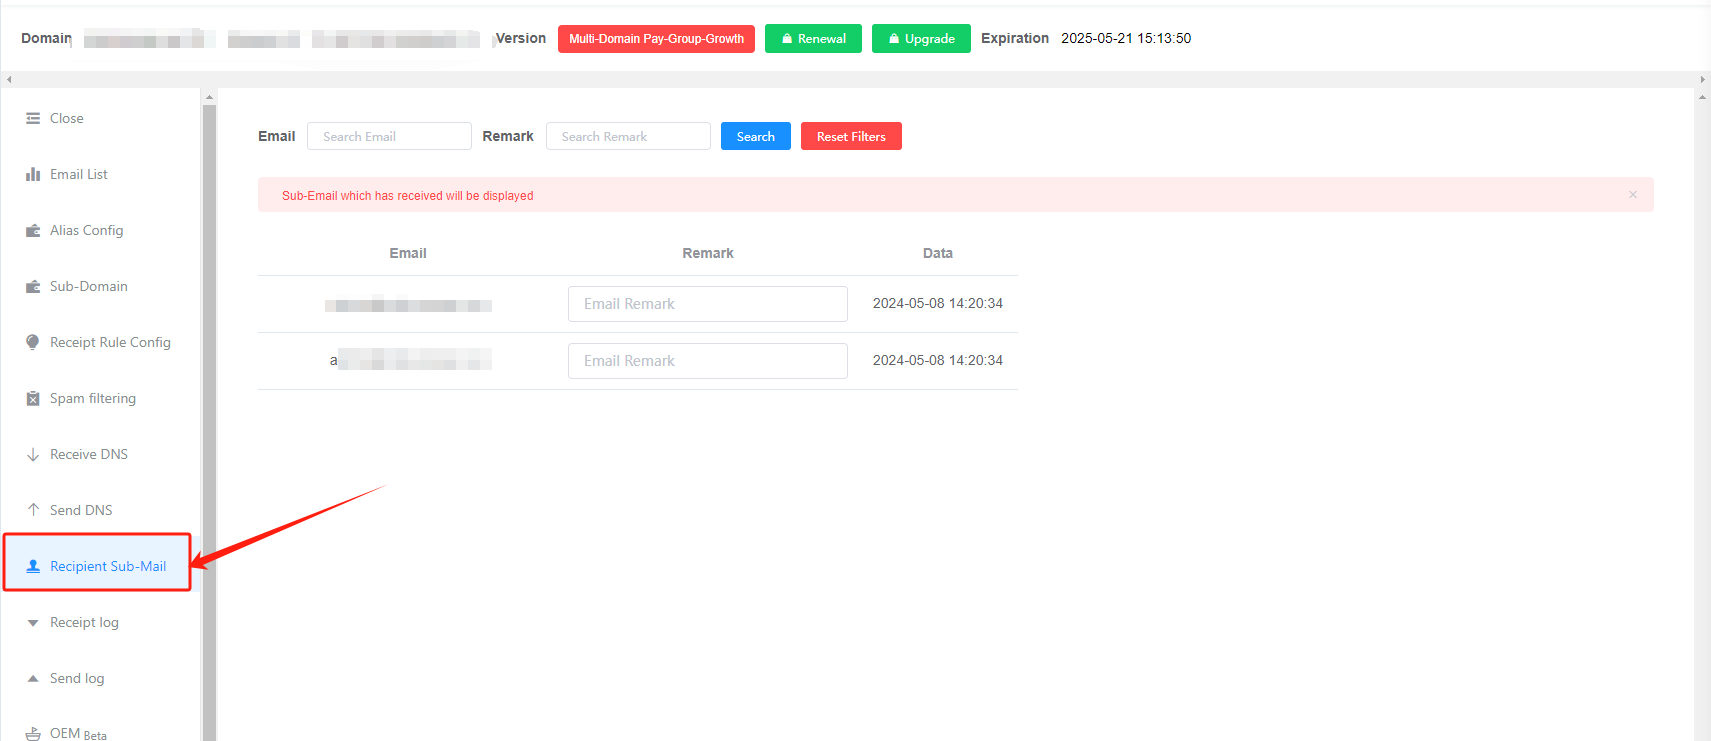Click the Receive DNS down arrow icon
The height and width of the screenshot is (741, 1711).
(x=33, y=454)
